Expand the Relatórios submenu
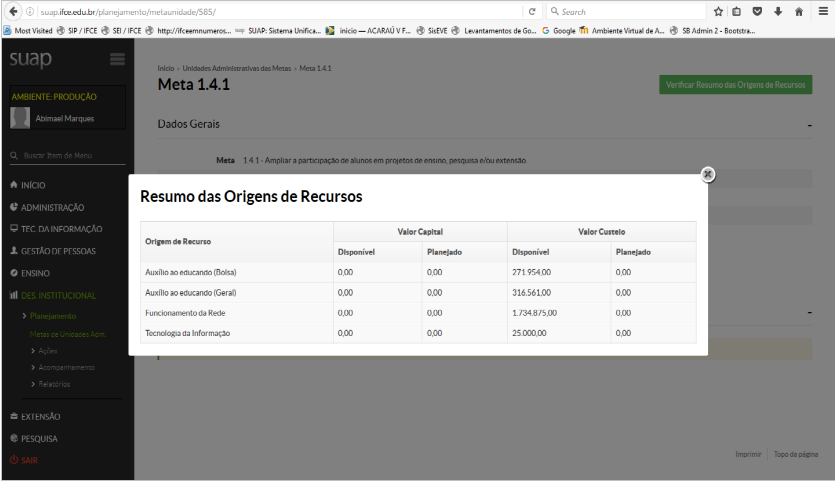Image resolution: width=835 pixels, height=481 pixels. (54, 384)
